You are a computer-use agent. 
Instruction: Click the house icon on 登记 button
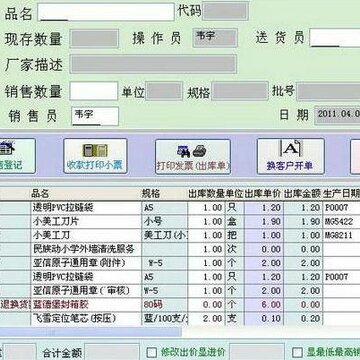(x=6, y=148)
